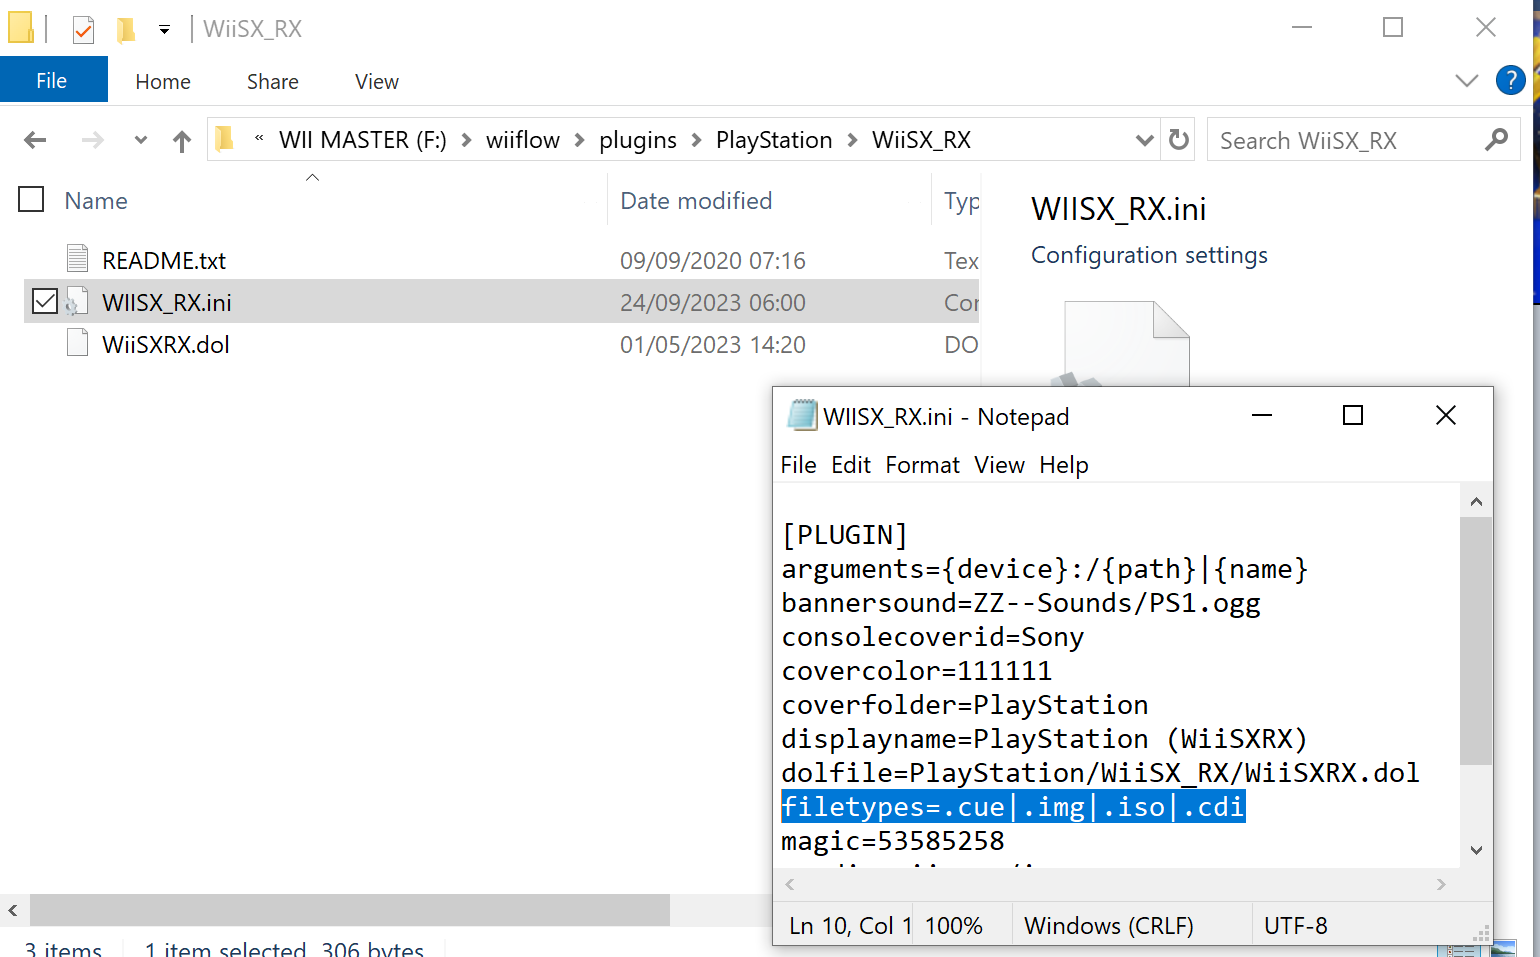Click the address bar folder icon
The width and height of the screenshot is (1540, 957).
(x=225, y=139)
